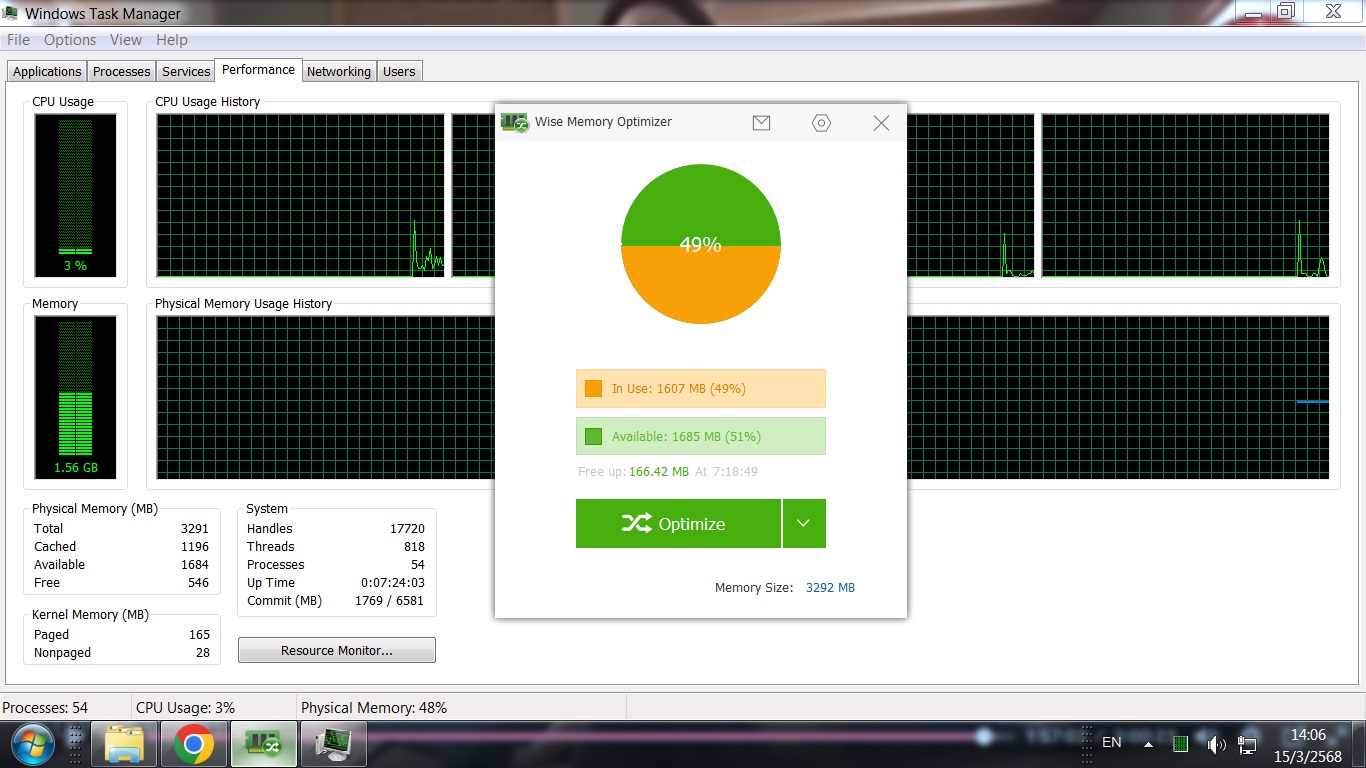1366x768 pixels.
Task: Click the network tray icon
Action: pos(1247,744)
